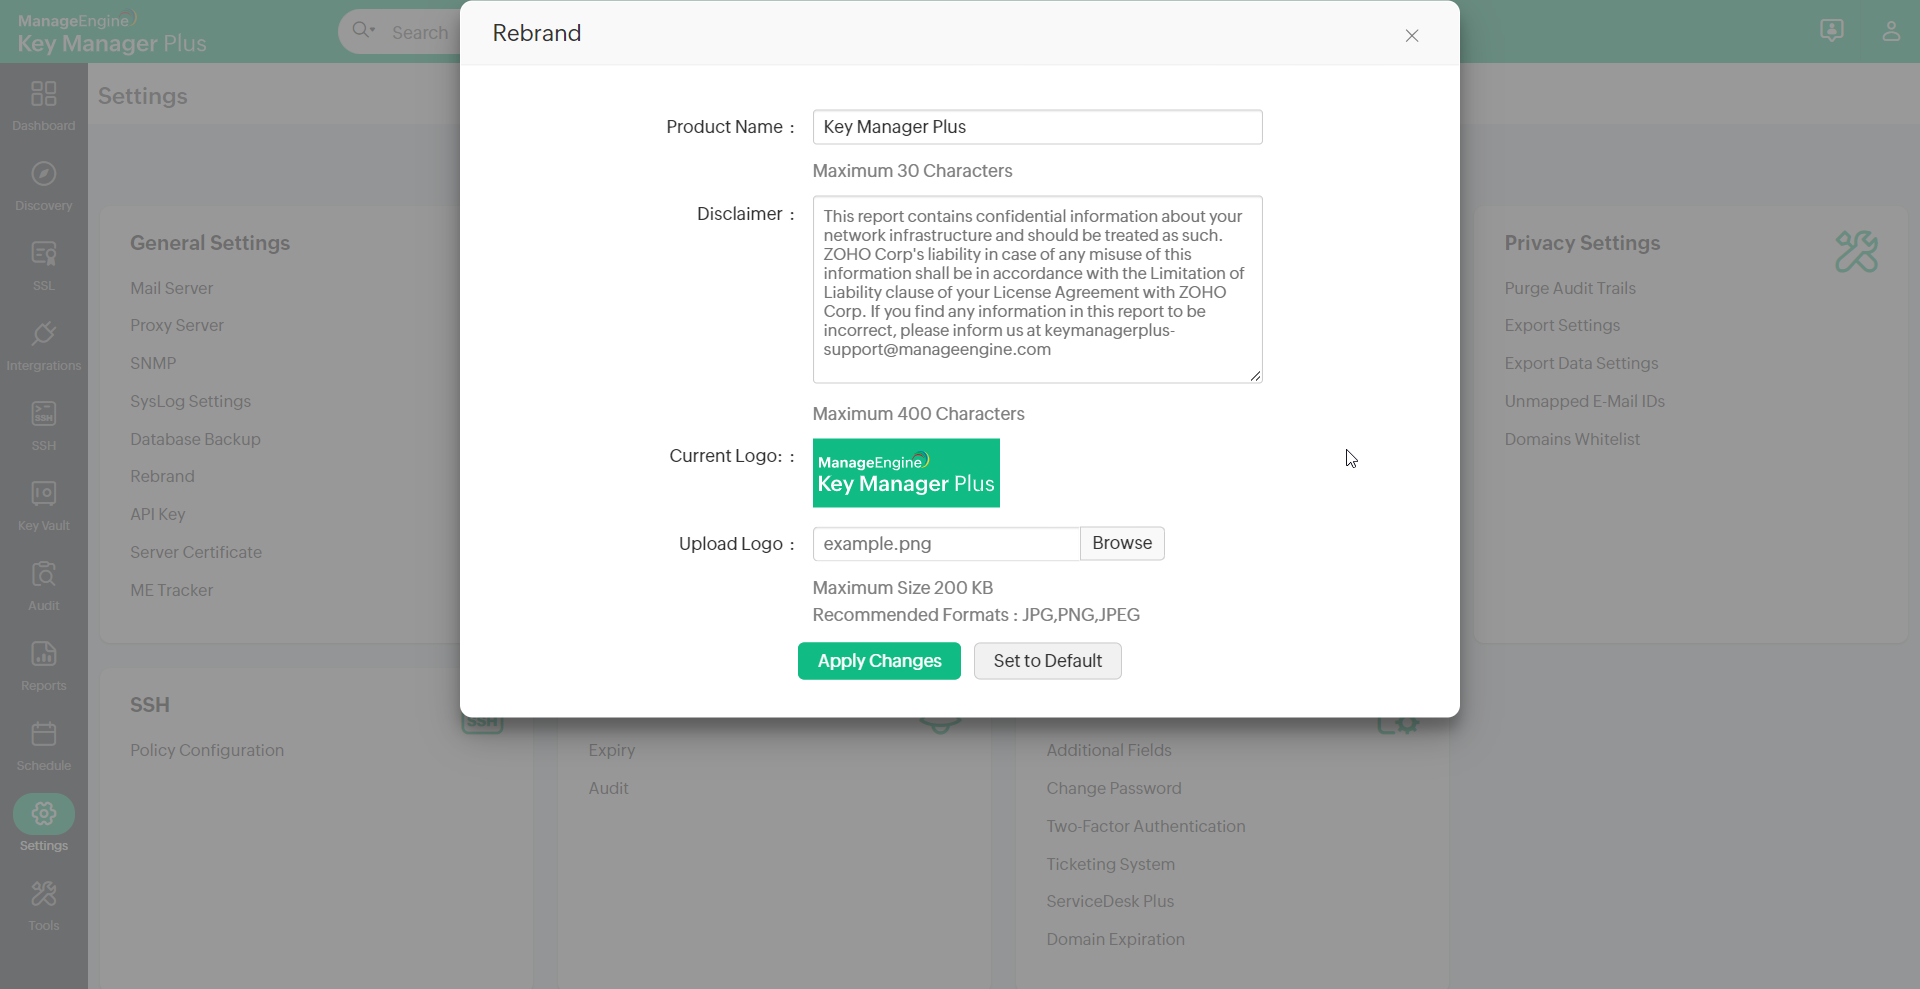Open Ticketing System settings
This screenshot has height=989, width=1920.
(x=1111, y=865)
